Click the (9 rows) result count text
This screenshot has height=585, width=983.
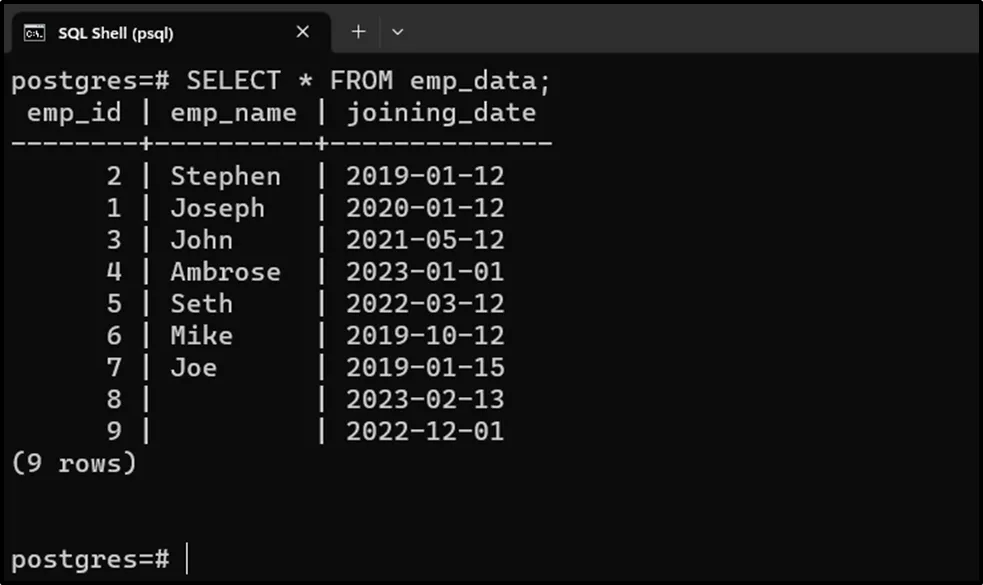pos(74,464)
